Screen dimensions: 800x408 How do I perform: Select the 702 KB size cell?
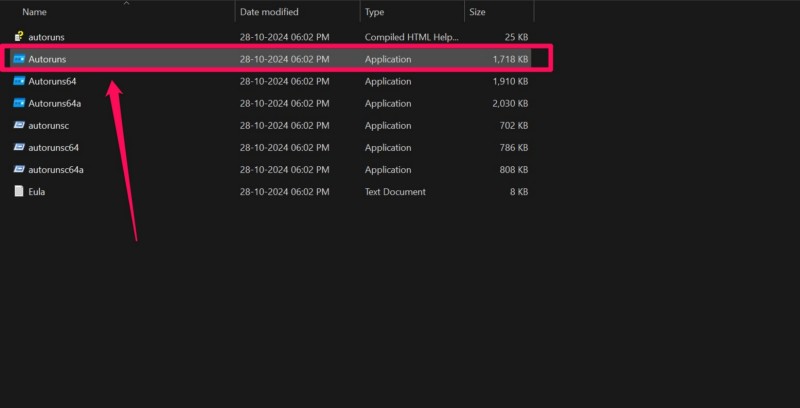click(514, 125)
